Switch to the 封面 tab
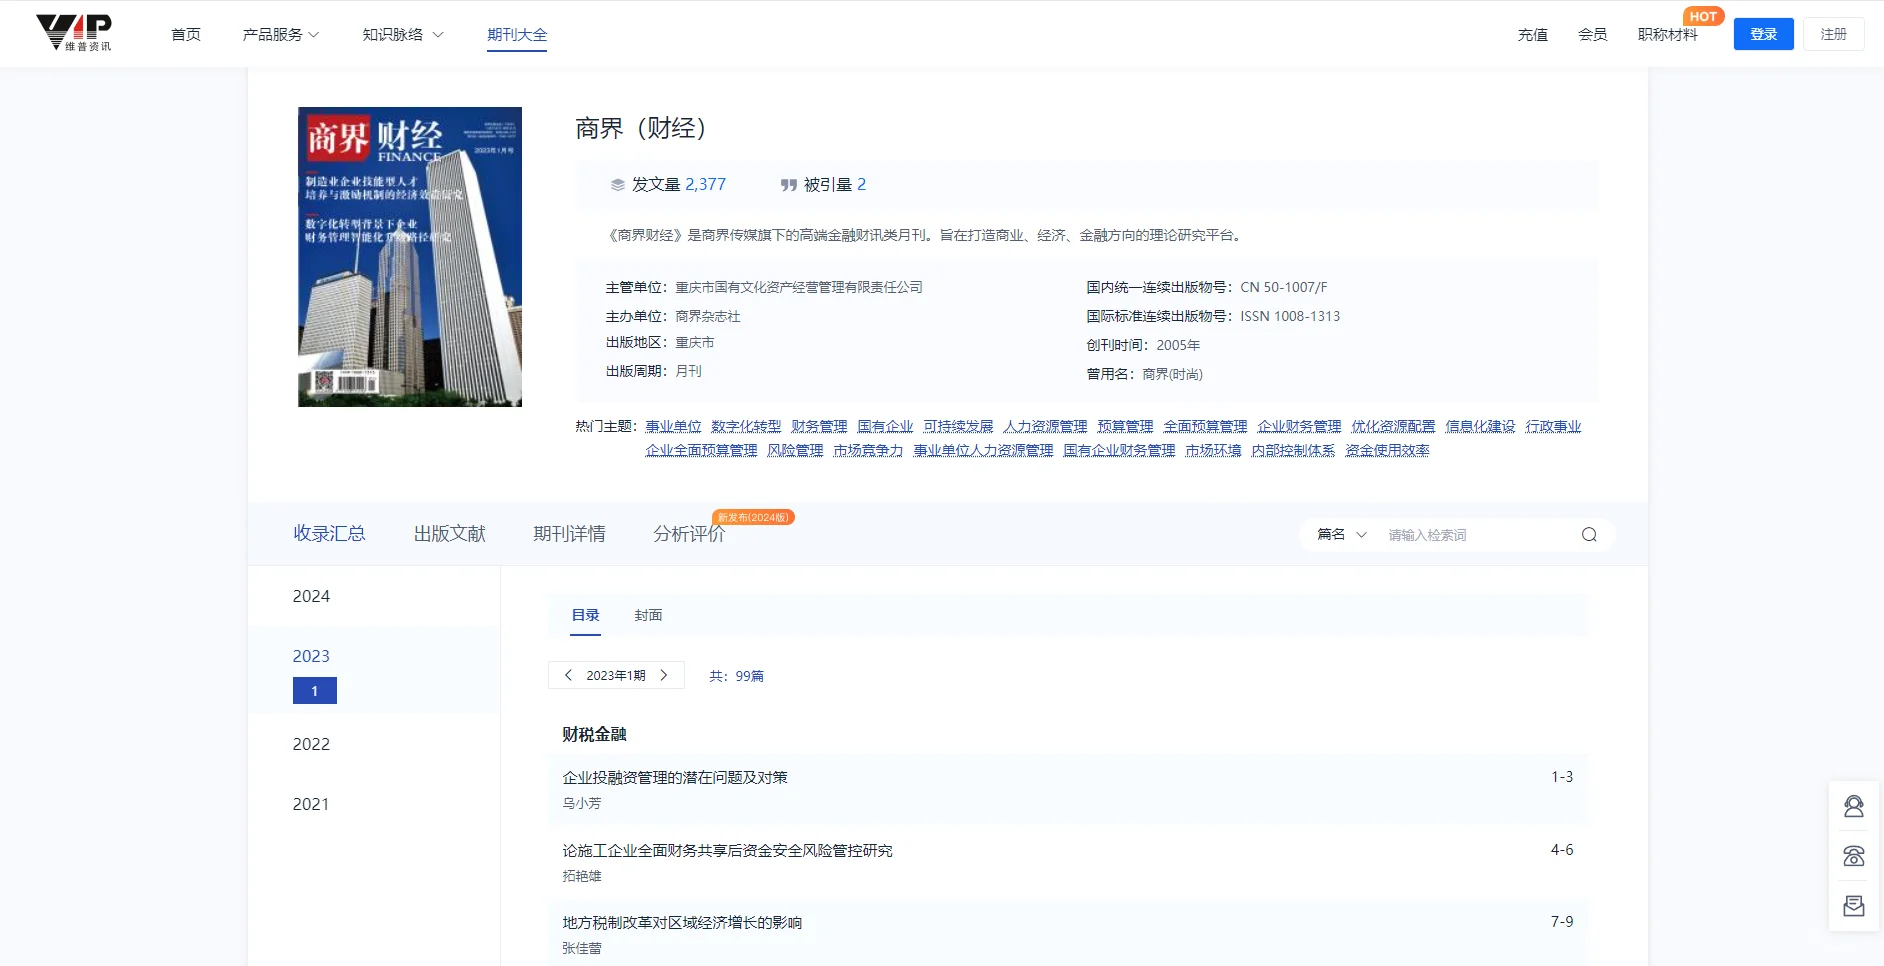 click(648, 615)
